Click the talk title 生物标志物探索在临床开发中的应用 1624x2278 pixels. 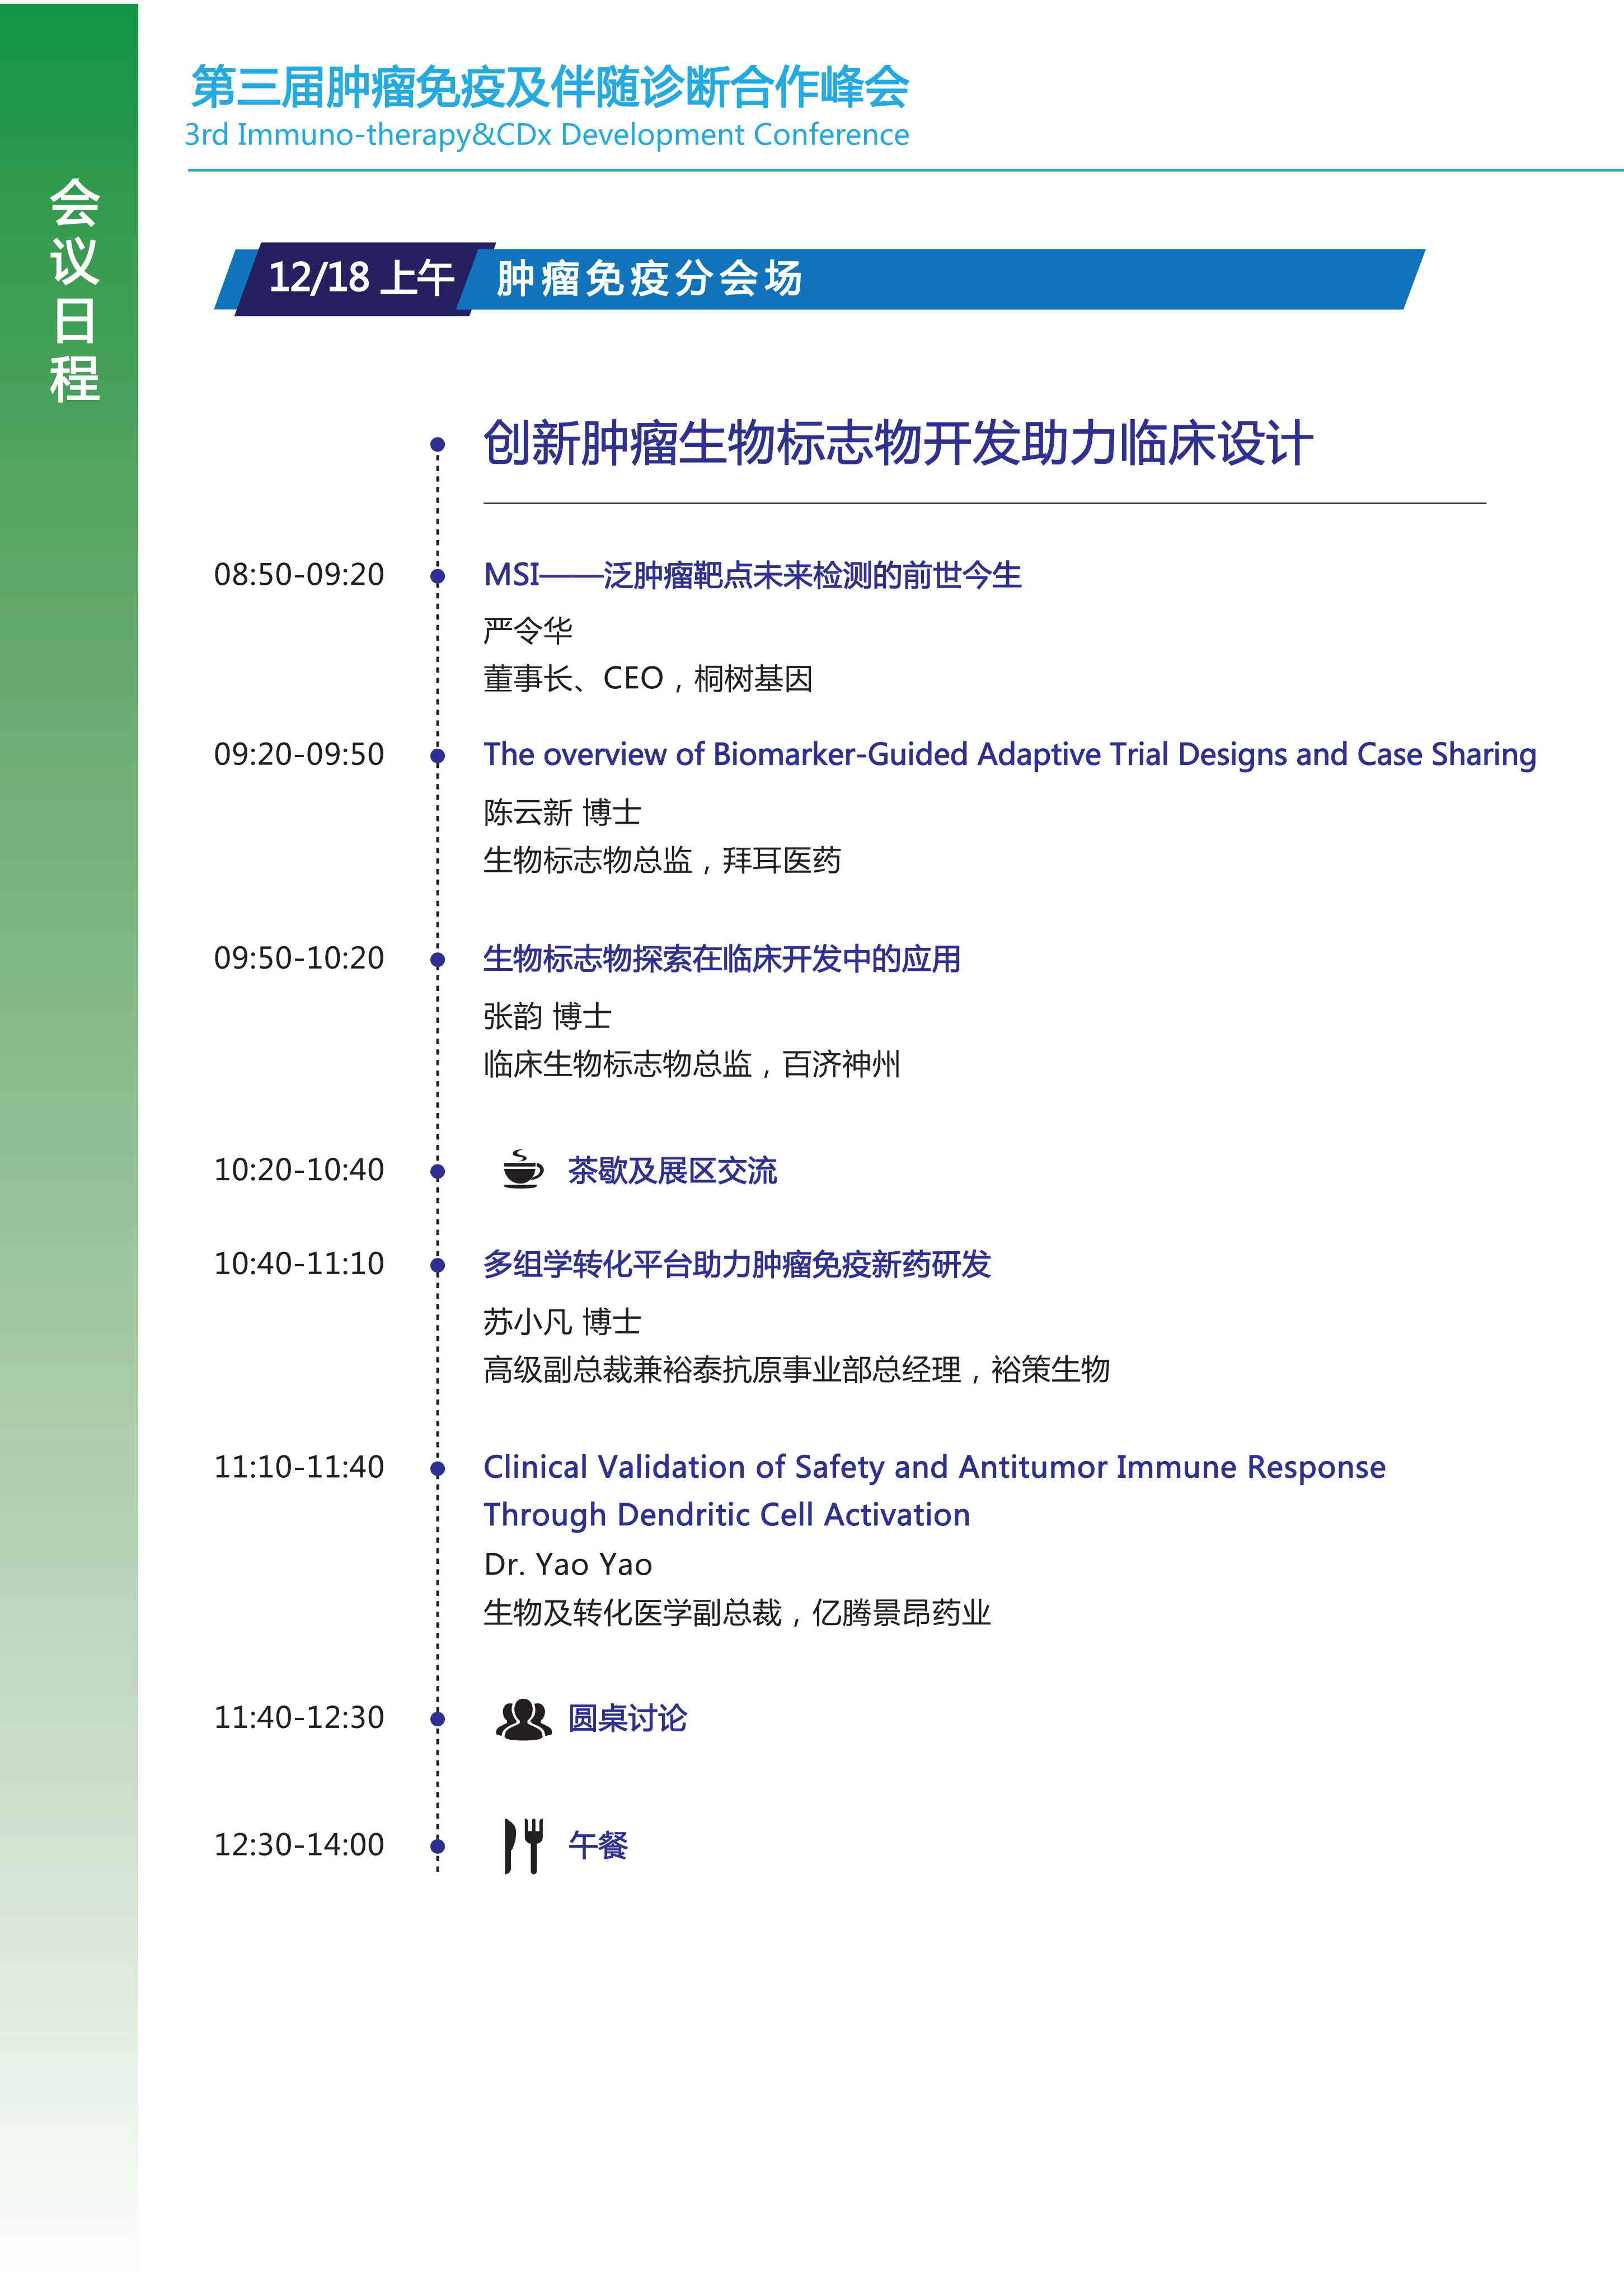[722, 959]
